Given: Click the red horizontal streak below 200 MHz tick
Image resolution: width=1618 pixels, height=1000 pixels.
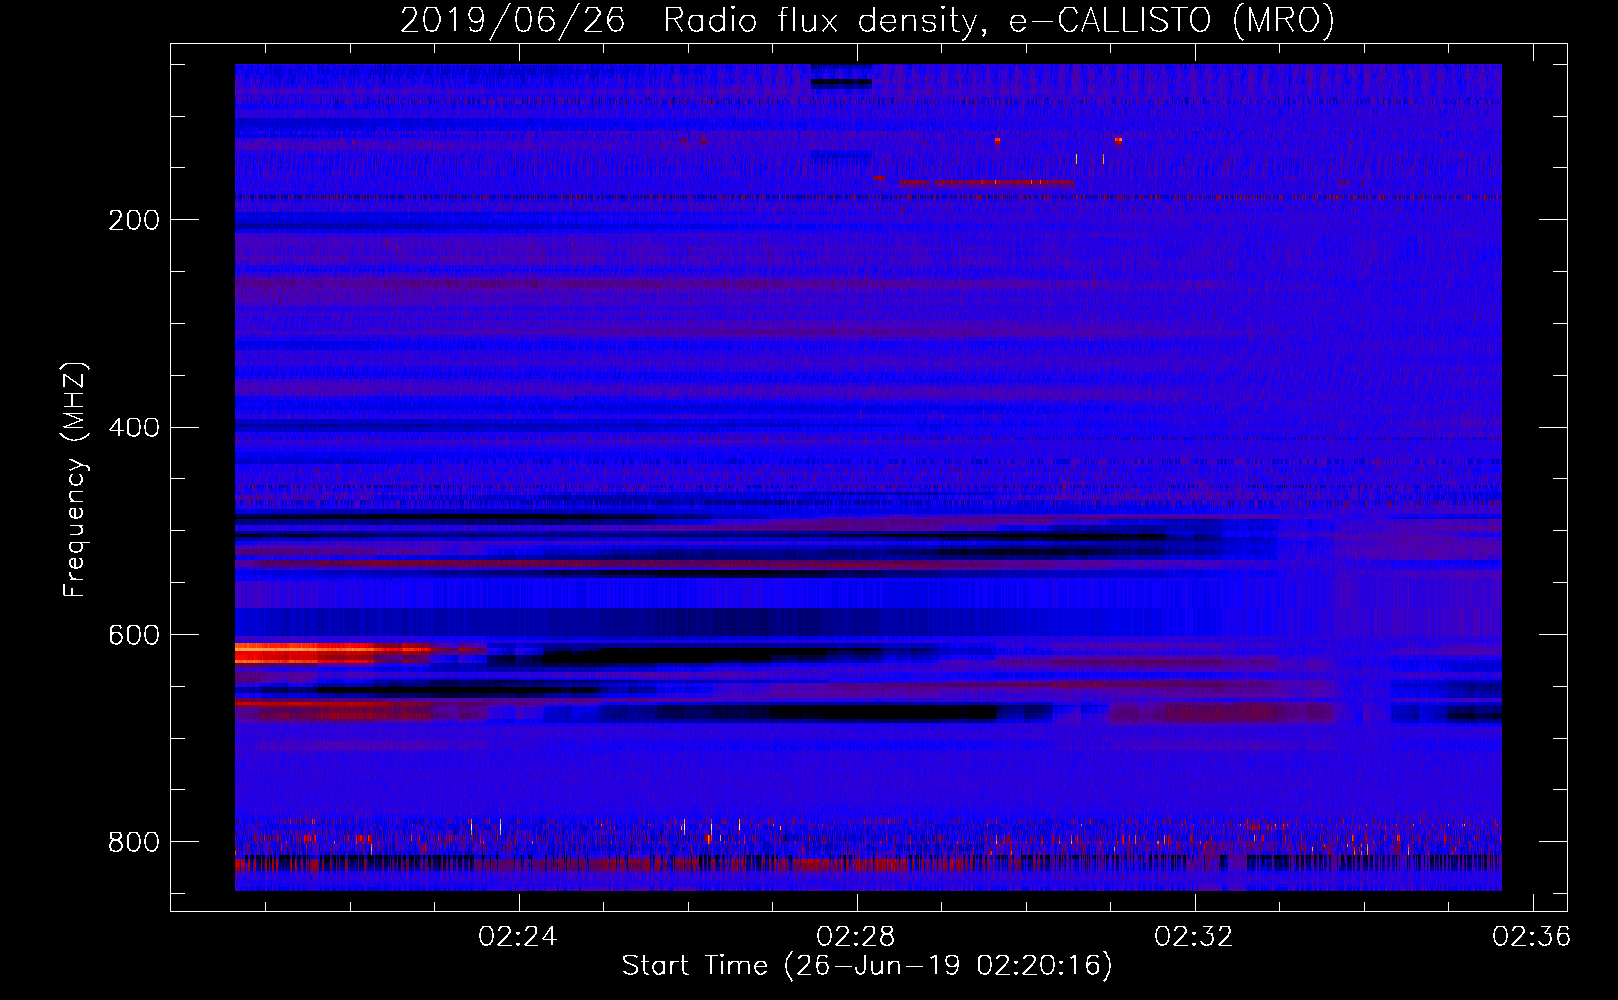Looking at the screenshot, I should tap(986, 182).
